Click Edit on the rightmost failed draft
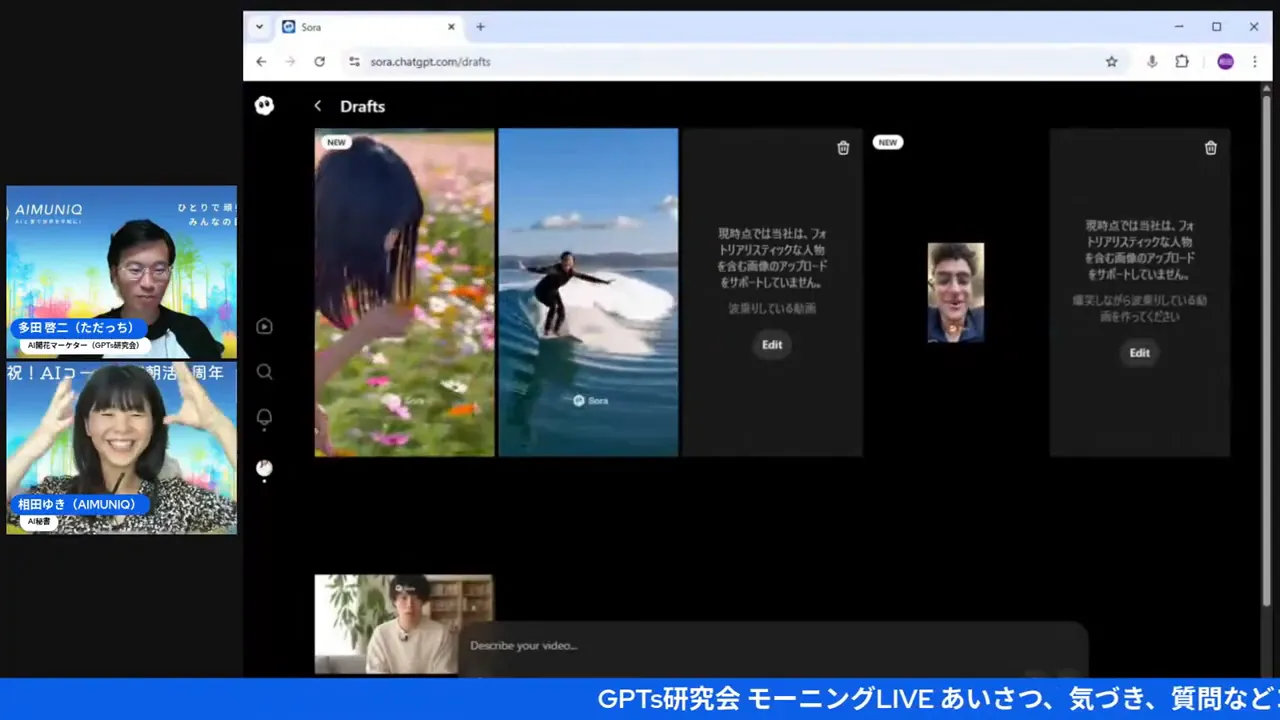 click(x=1139, y=353)
